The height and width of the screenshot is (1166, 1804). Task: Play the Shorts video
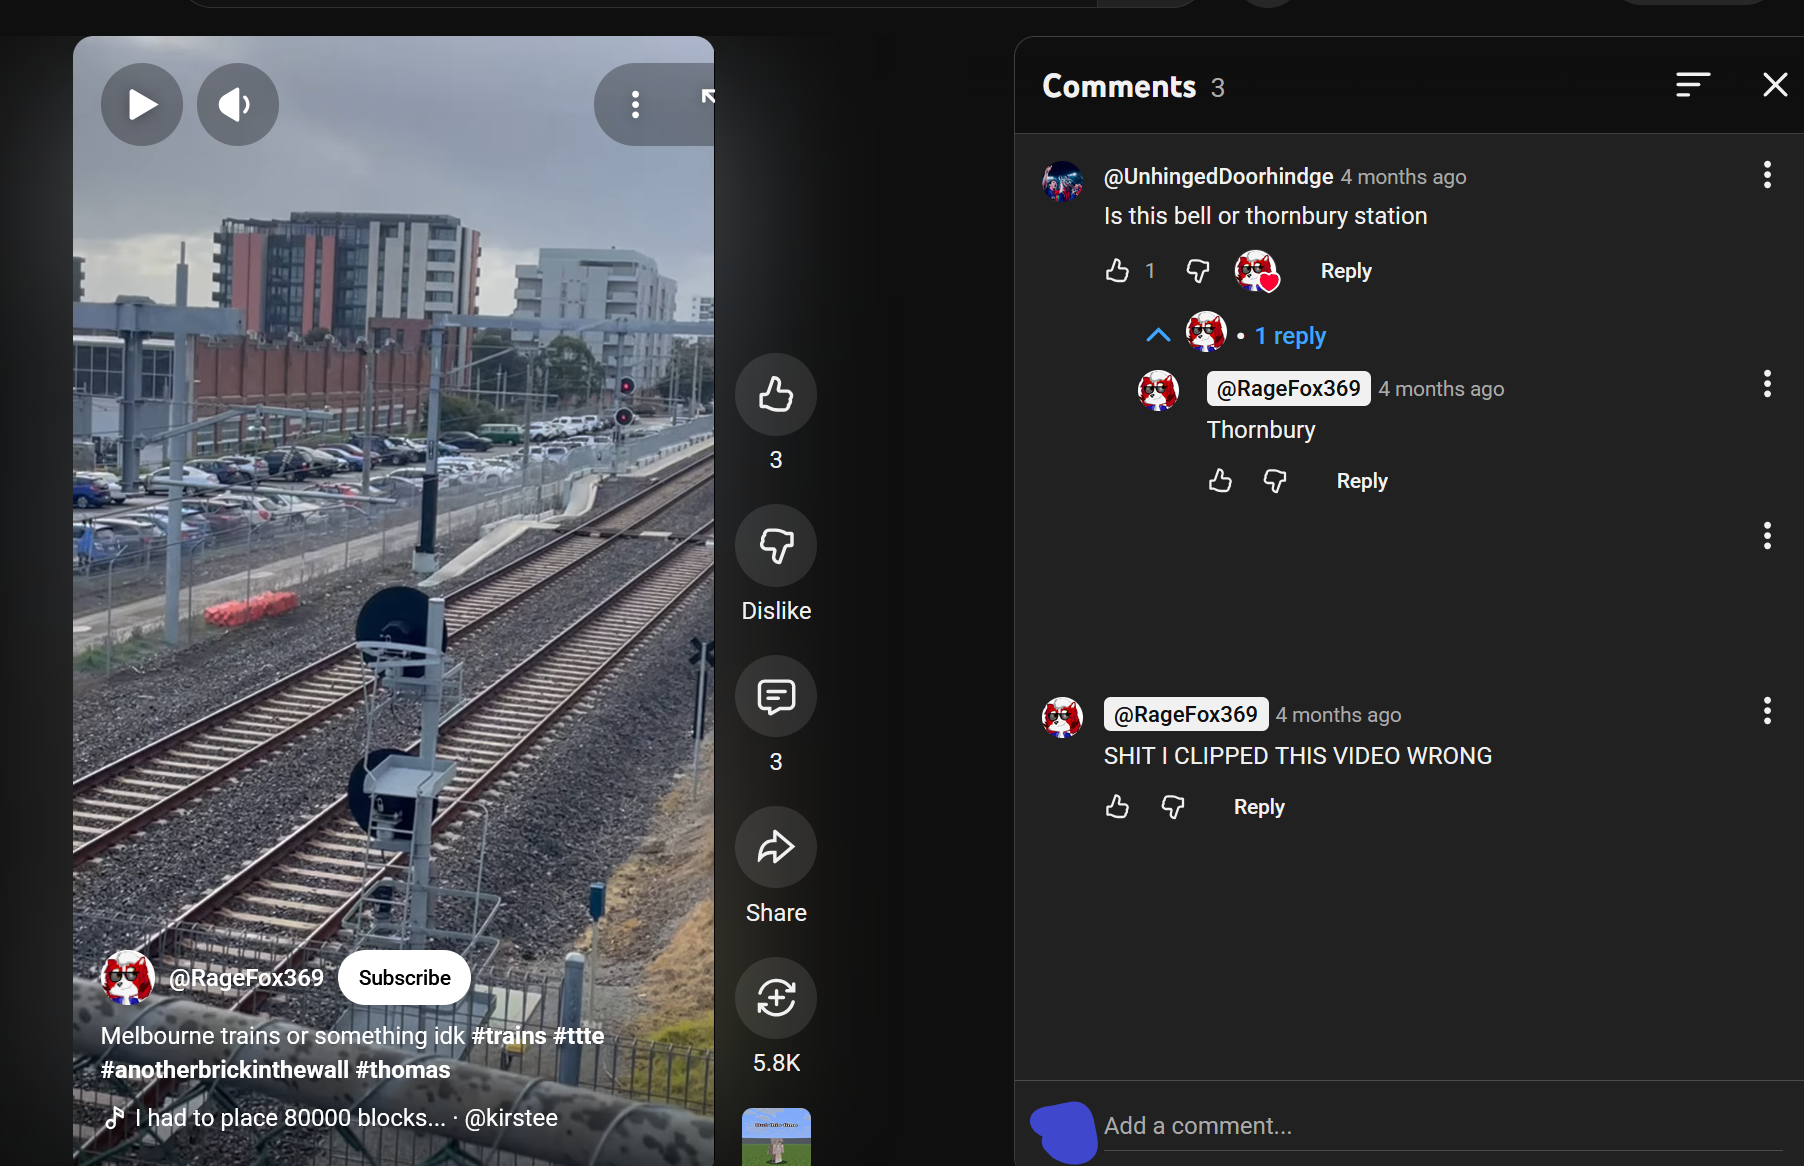(142, 105)
